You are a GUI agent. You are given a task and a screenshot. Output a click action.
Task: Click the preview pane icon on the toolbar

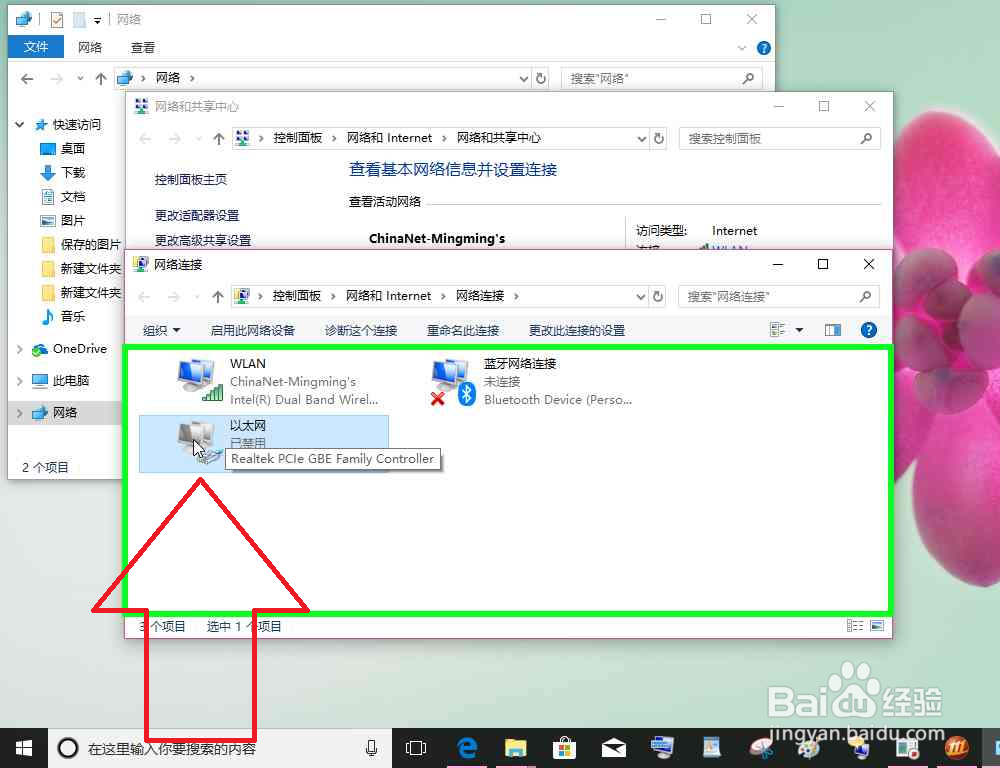pyautogui.click(x=832, y=330)
